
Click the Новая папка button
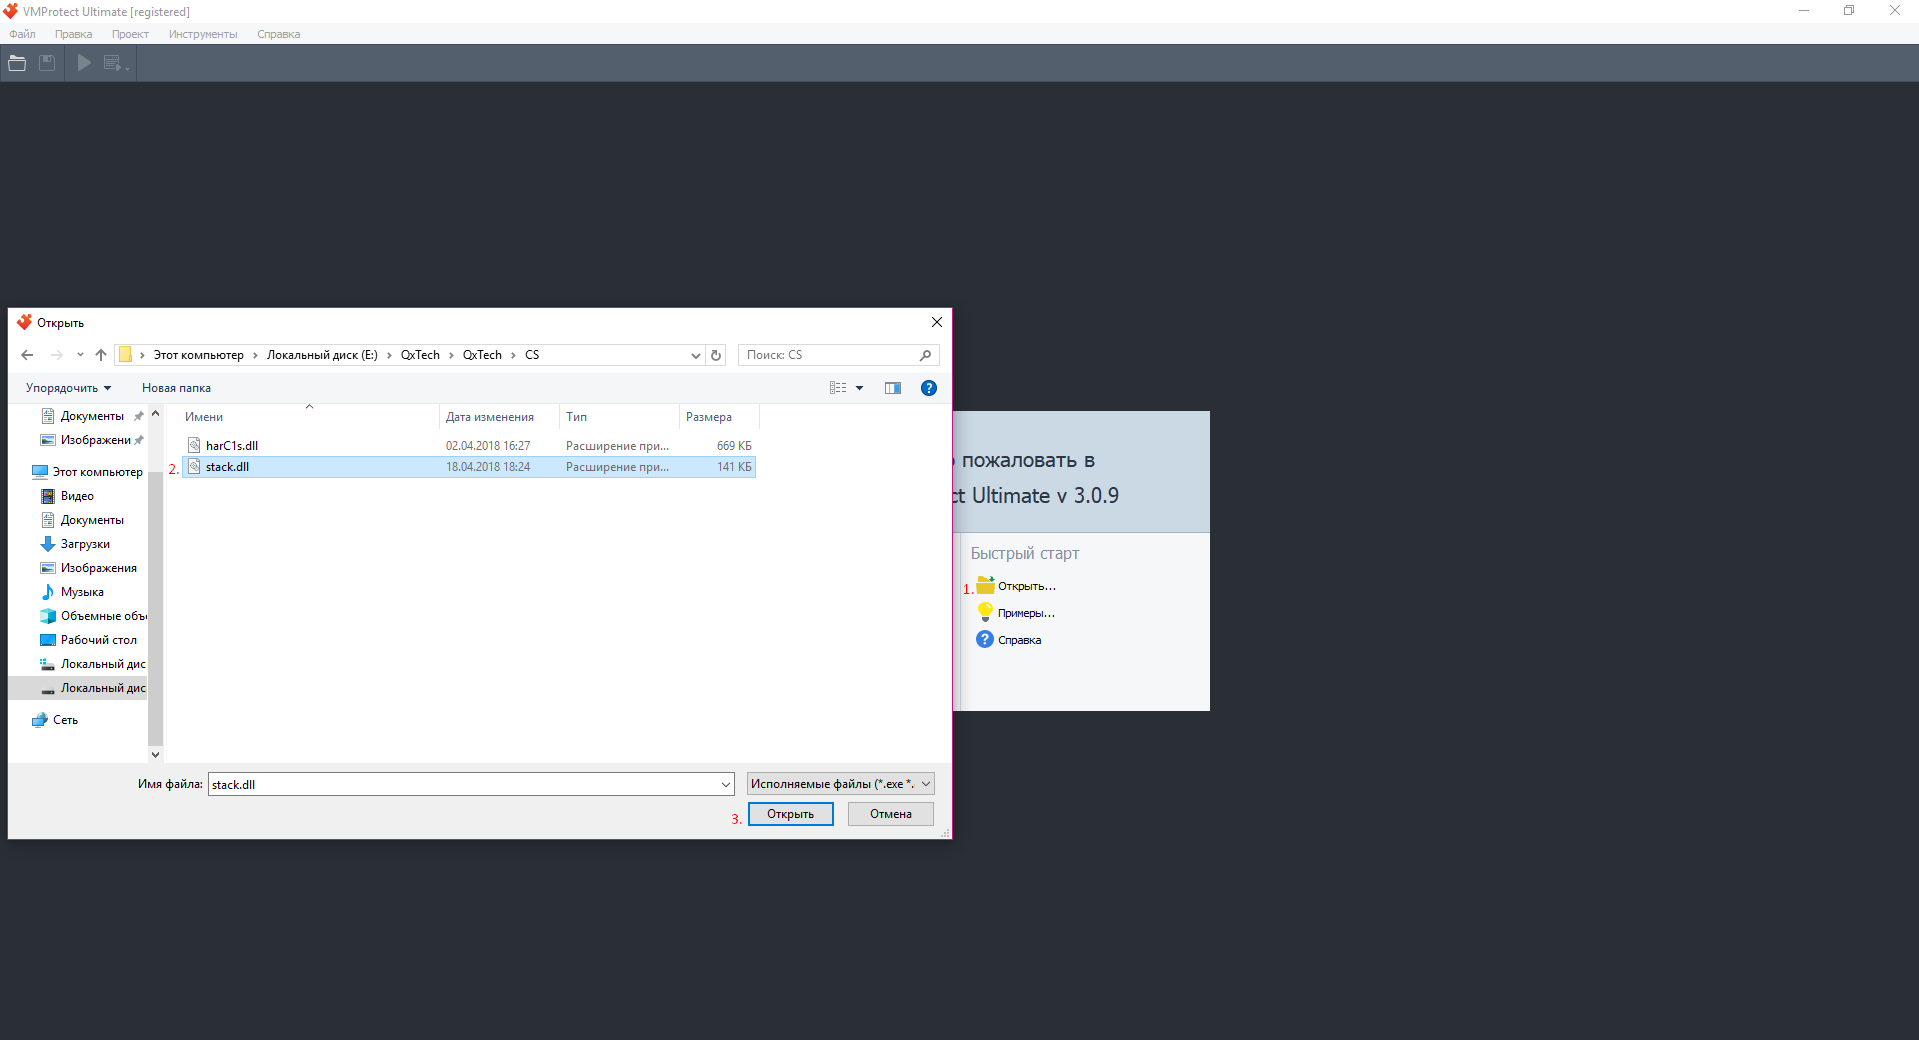point(176,388)
